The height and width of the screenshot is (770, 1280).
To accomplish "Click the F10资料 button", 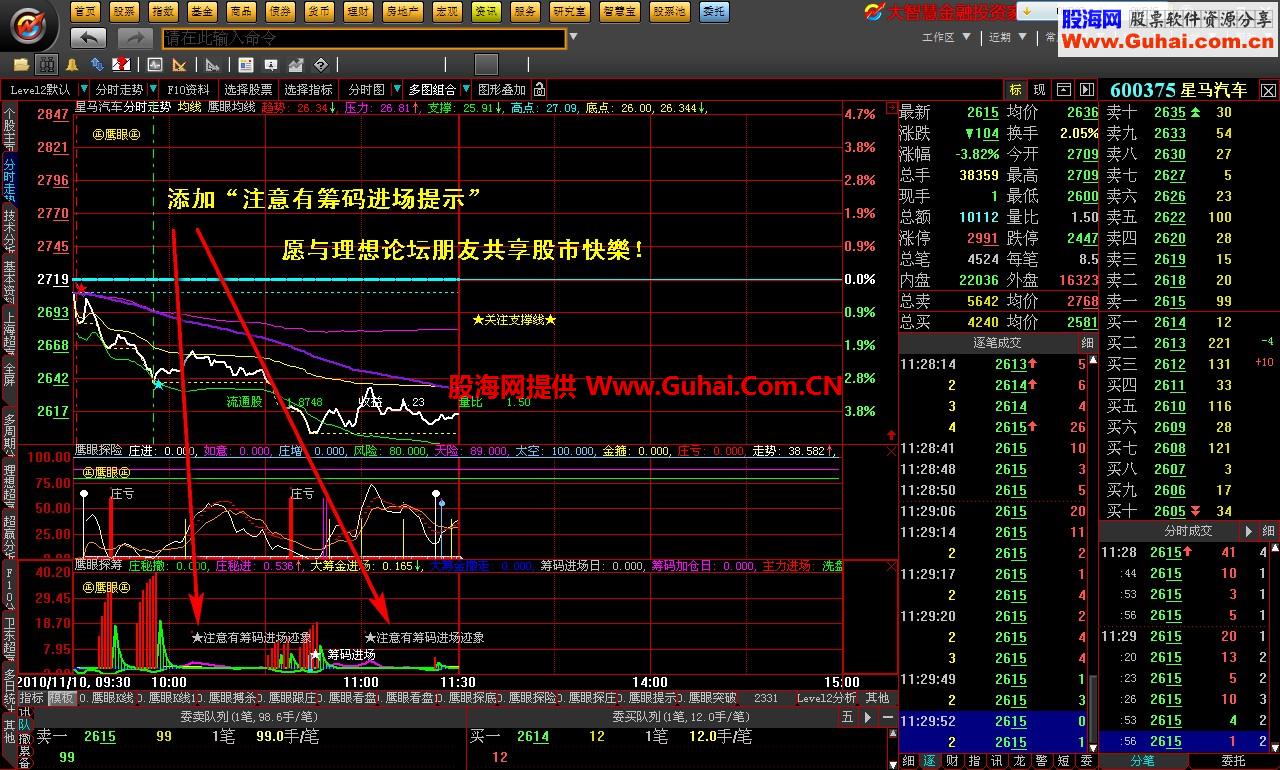I will coord(189,89).
